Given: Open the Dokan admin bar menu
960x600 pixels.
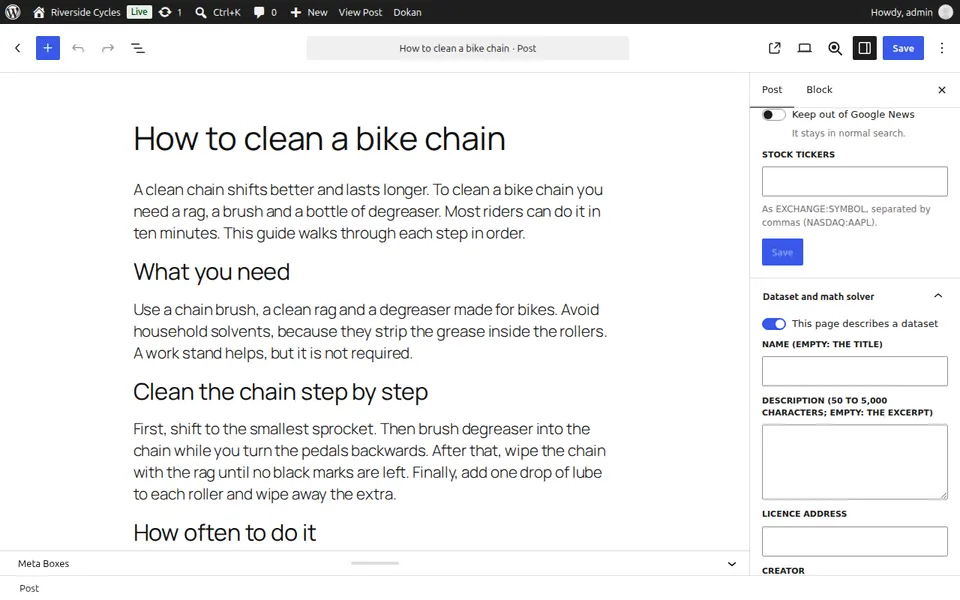Looking at the screenshot, I should (x=407, y=12).
